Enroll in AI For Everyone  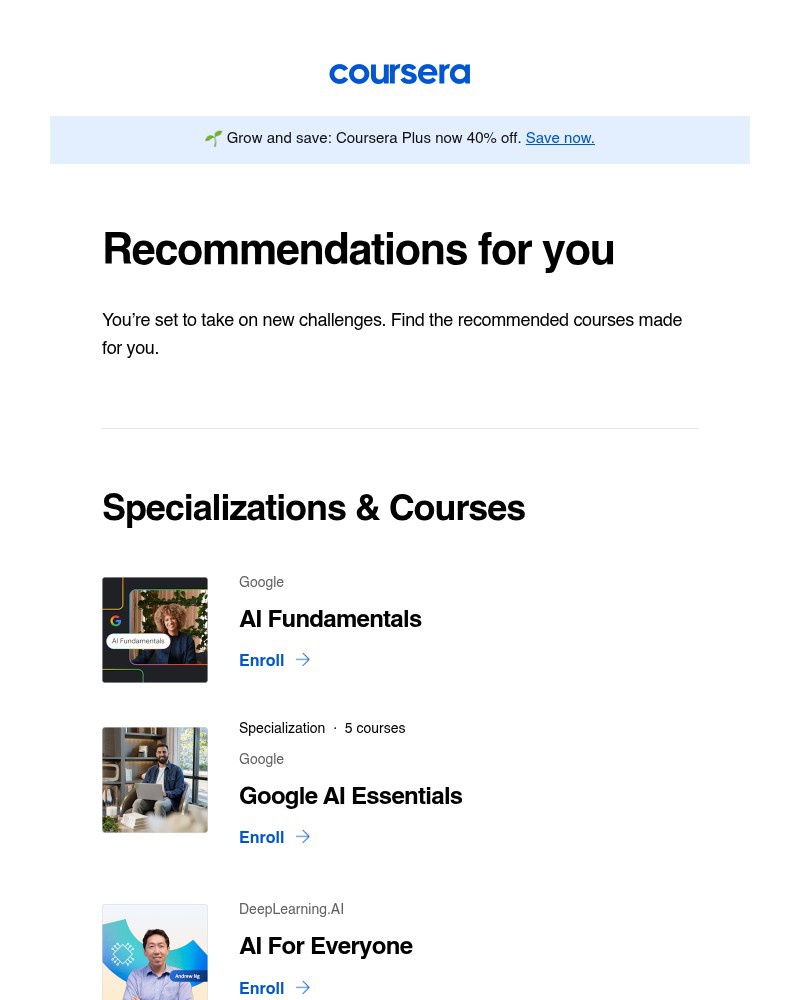(261, 988)
